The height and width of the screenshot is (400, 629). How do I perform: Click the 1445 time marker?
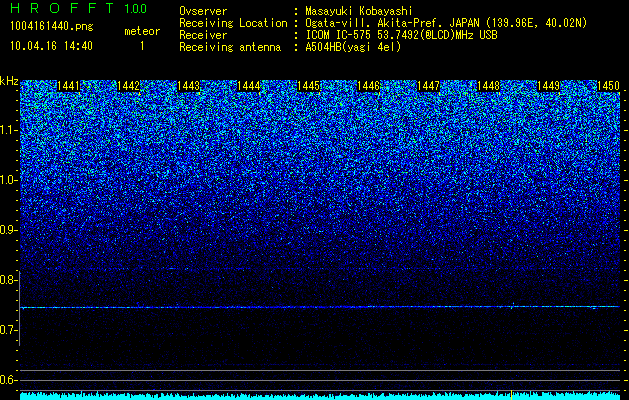(x=308, y=86)
